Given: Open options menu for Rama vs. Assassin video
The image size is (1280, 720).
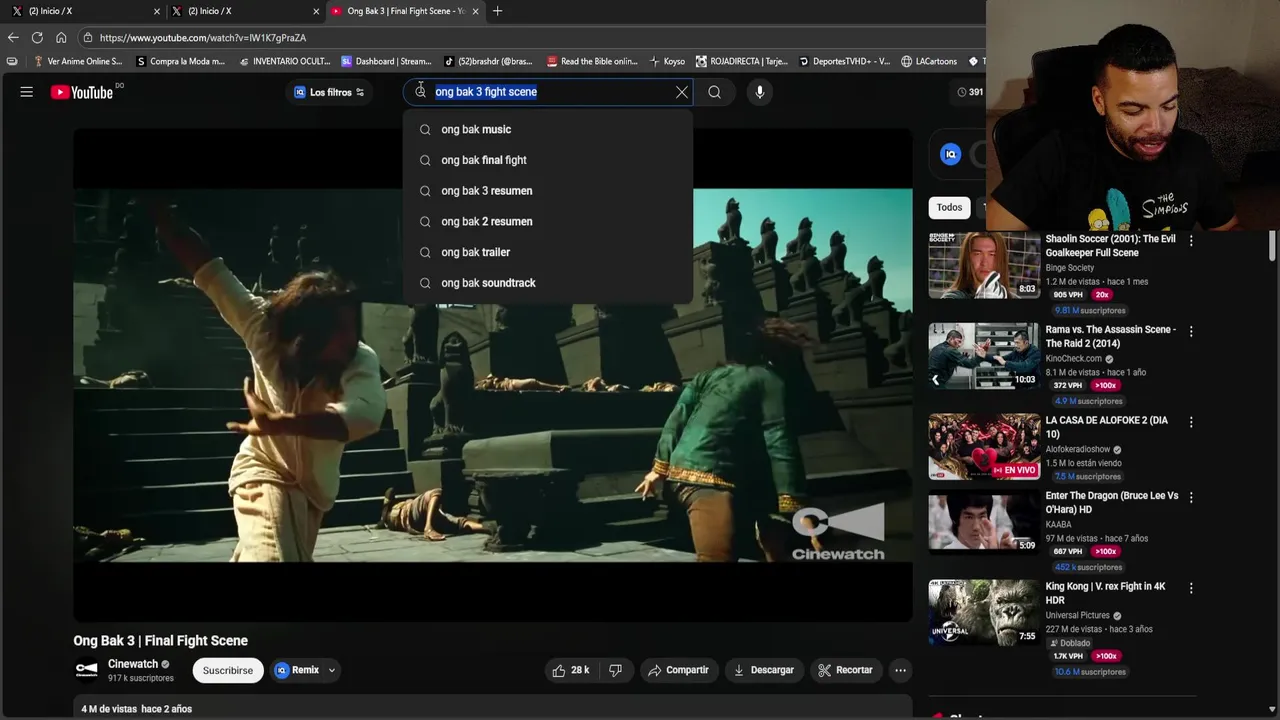Looking at the screenshot, I should click(x=1191, y=331).
